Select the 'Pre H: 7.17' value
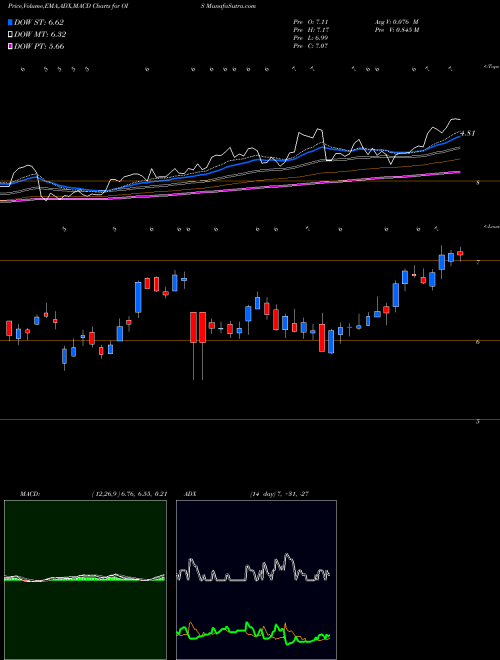Screen dimensions: 500x660 tap(311, 30)
